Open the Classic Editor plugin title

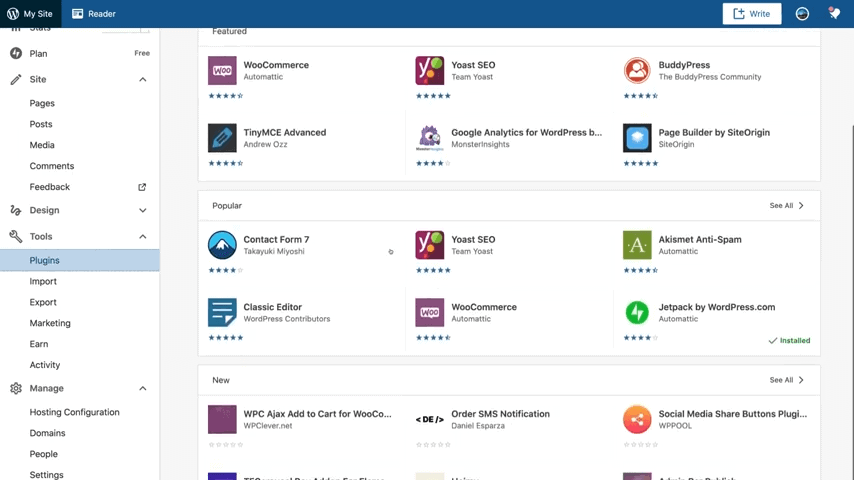(x=272, y=307)
